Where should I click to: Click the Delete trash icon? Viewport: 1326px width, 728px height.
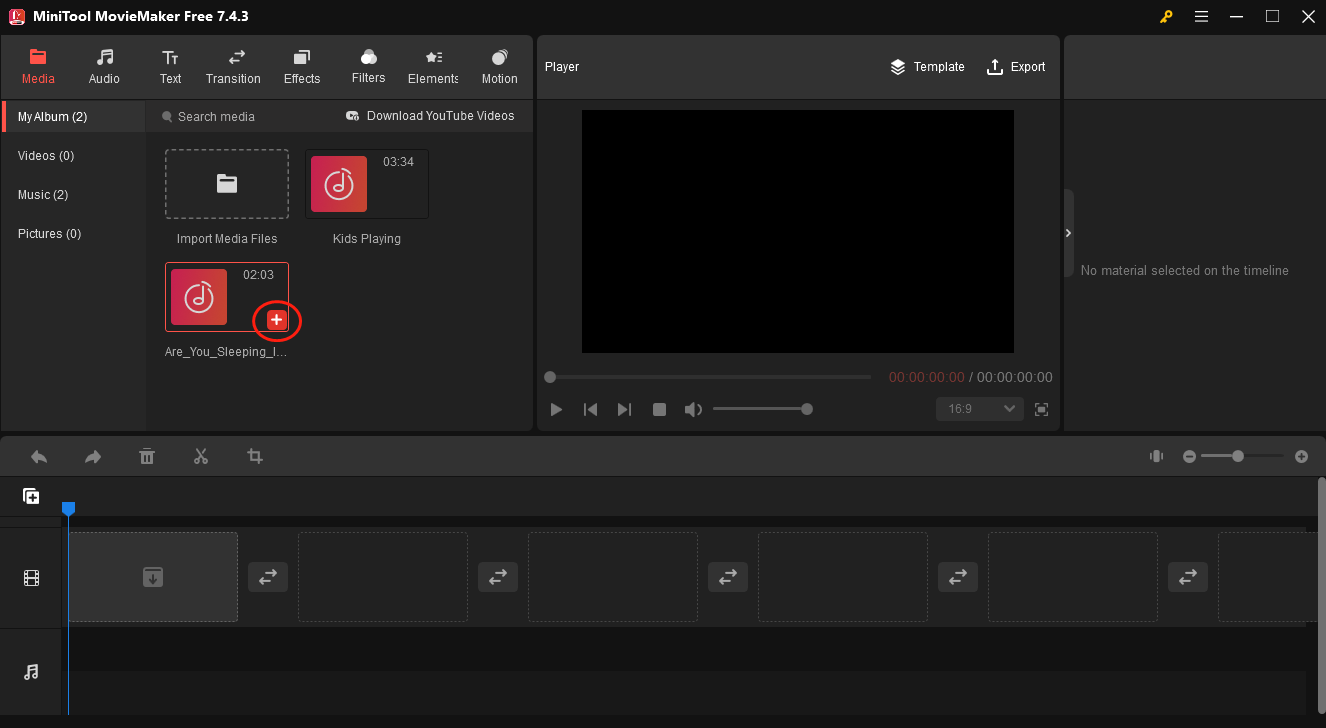pos(147,456)
